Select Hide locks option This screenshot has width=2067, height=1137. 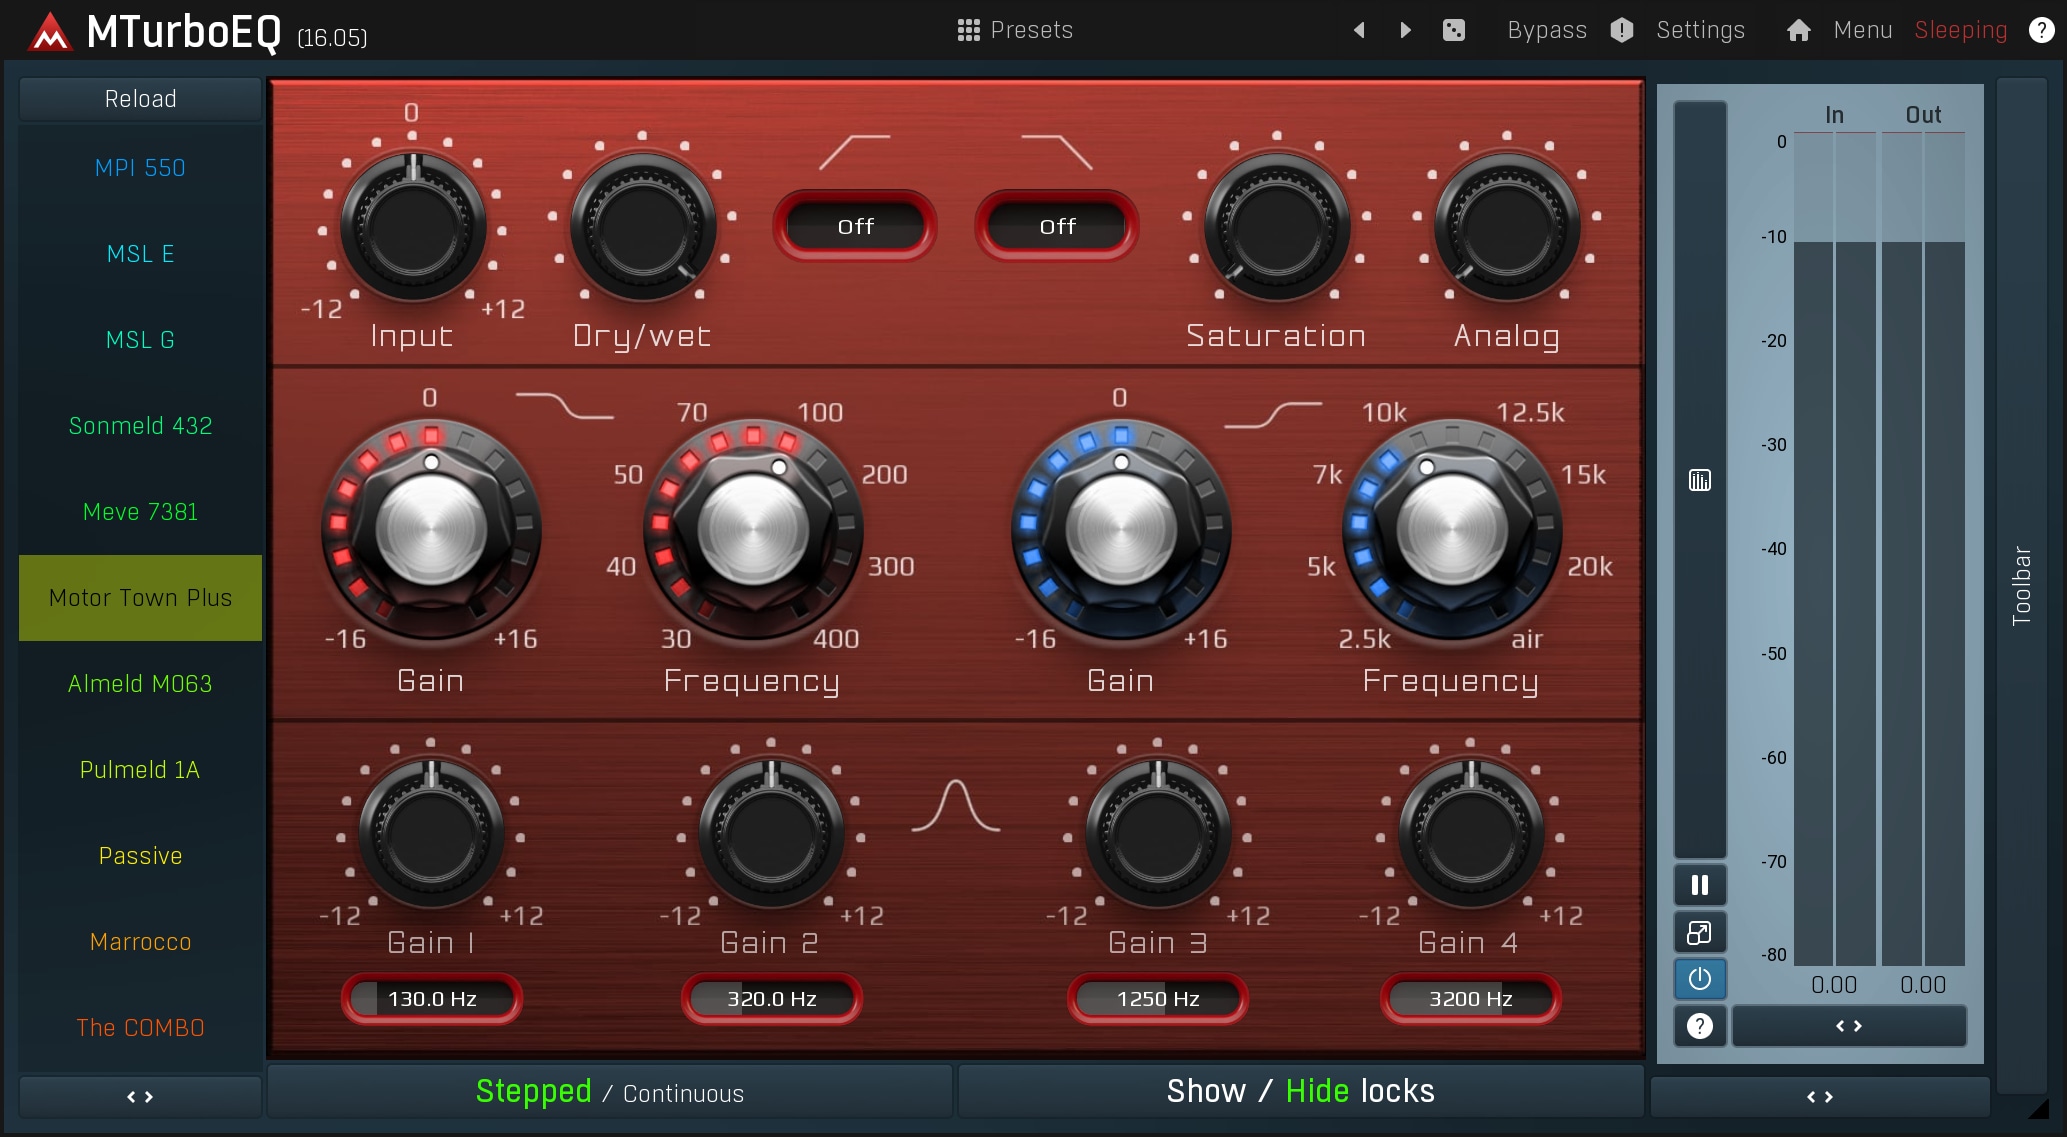(1317, 1091)
